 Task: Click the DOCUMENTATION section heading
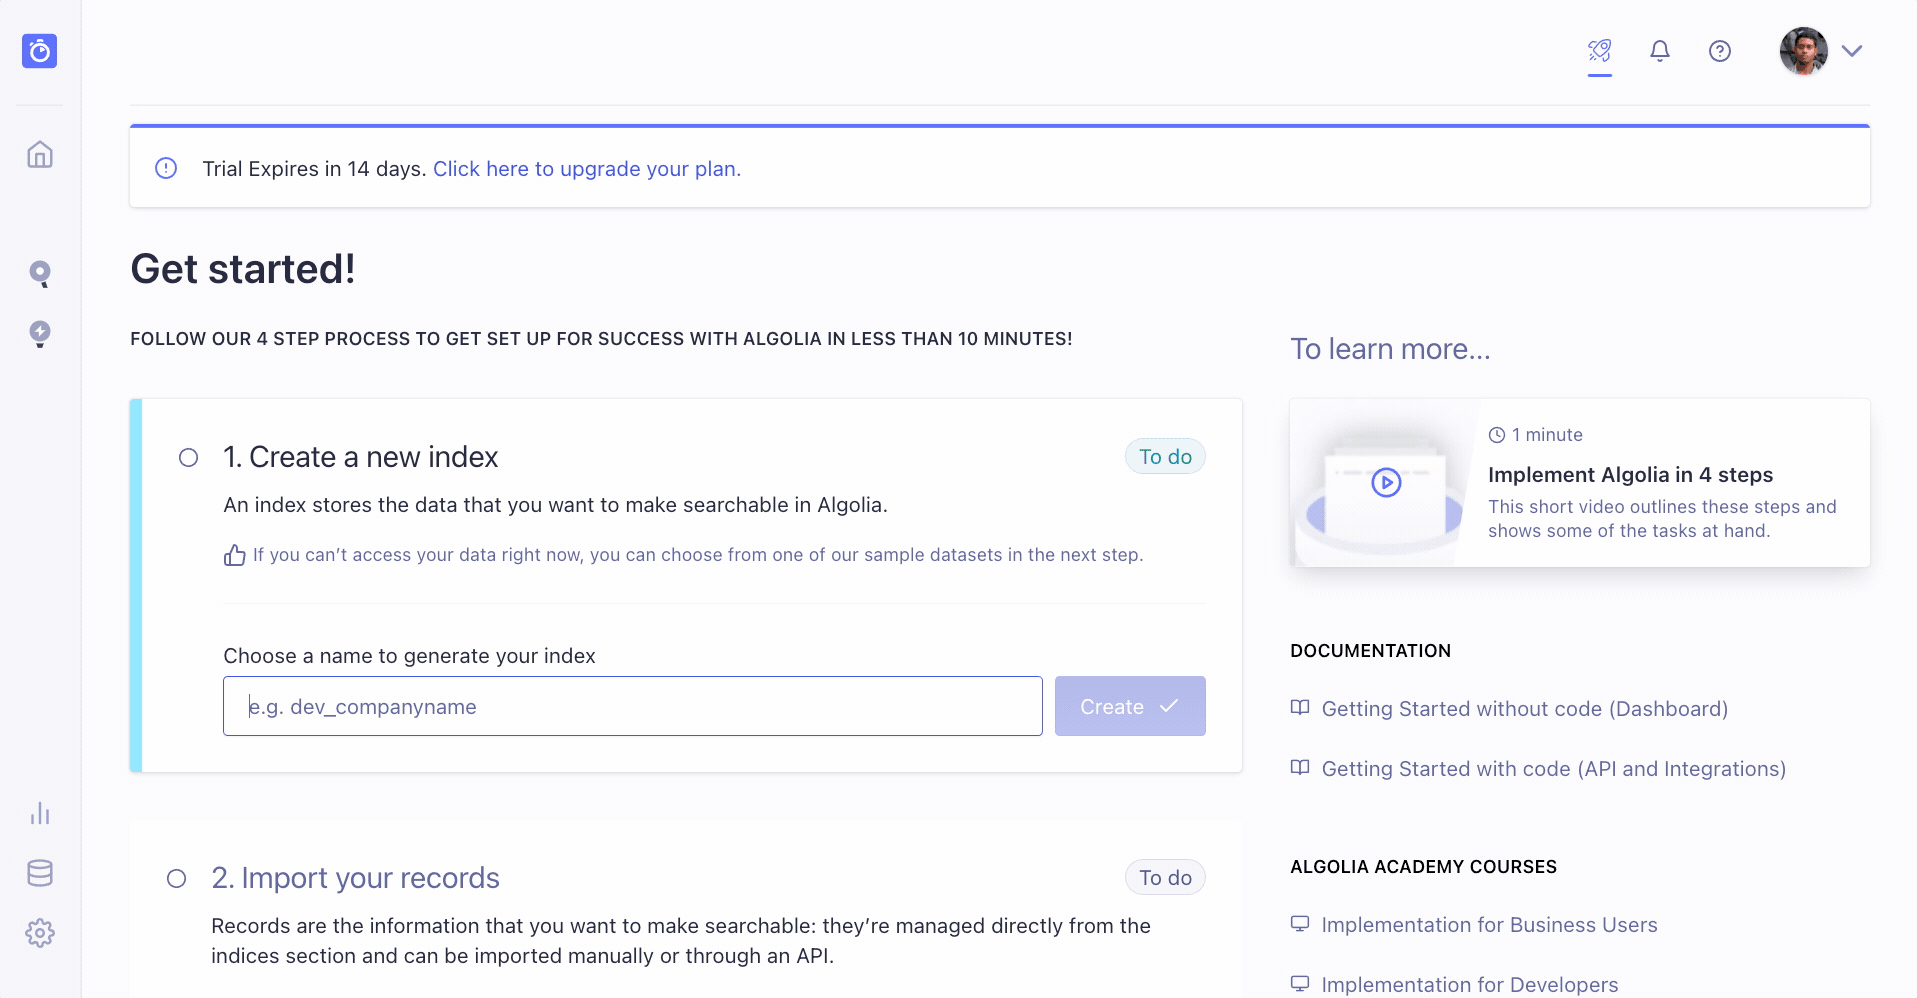(x=1370, y=651)
